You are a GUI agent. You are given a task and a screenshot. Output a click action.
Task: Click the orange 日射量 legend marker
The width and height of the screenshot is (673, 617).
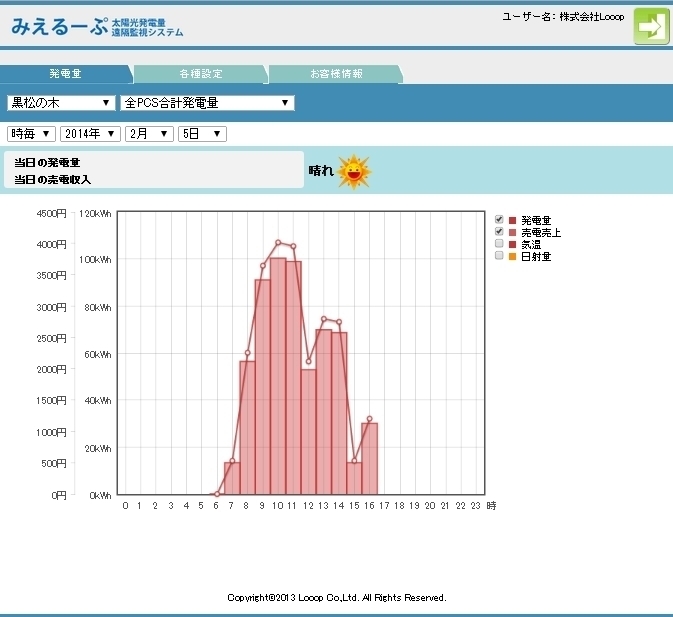coord(513,256)
